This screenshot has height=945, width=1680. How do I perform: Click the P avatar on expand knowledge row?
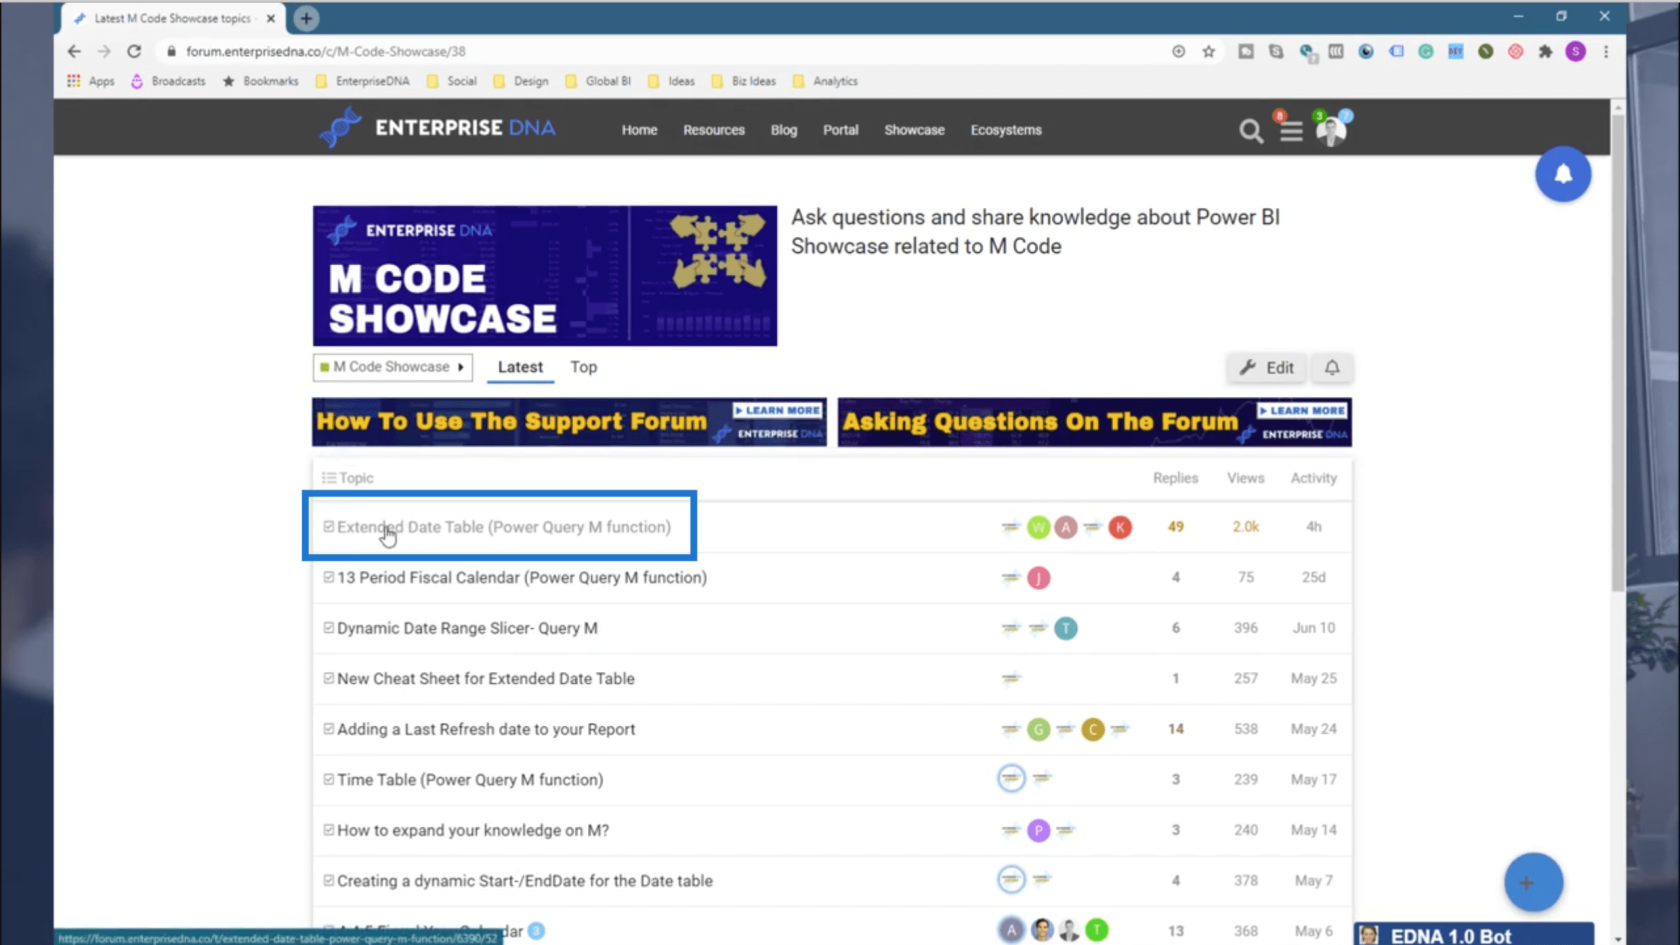(1039, 830)
